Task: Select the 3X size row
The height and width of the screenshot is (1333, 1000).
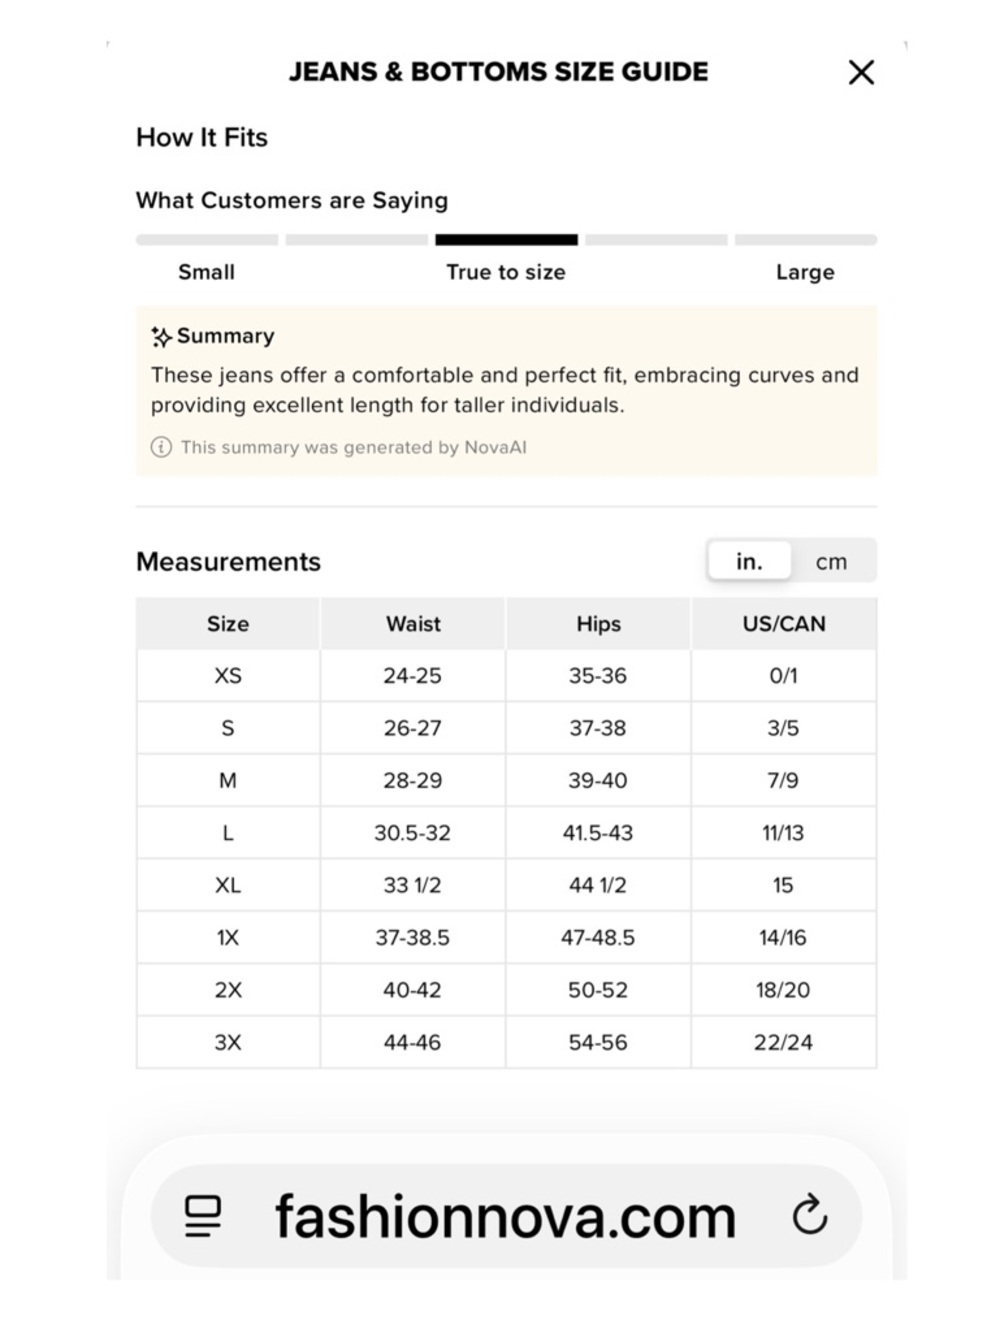Action: [506, 1042]
